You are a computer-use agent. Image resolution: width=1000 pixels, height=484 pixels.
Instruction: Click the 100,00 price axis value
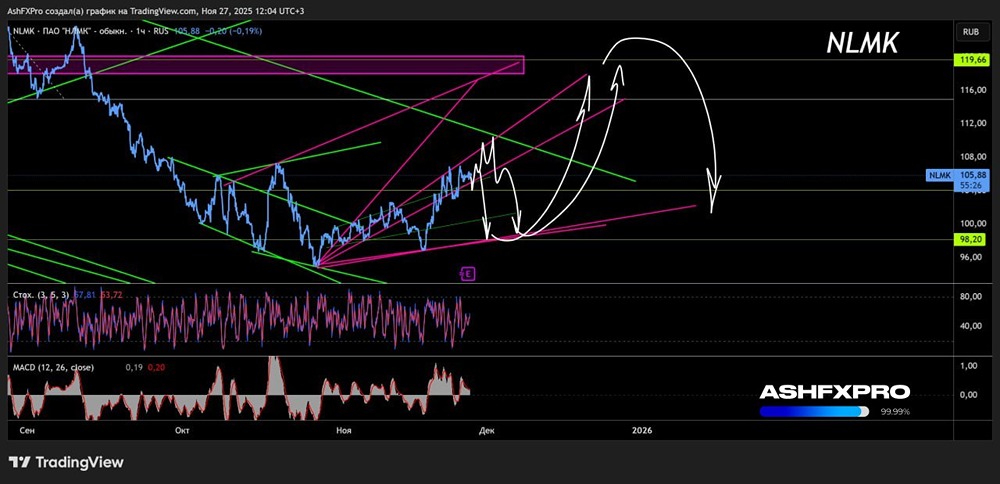click(973, 223)
